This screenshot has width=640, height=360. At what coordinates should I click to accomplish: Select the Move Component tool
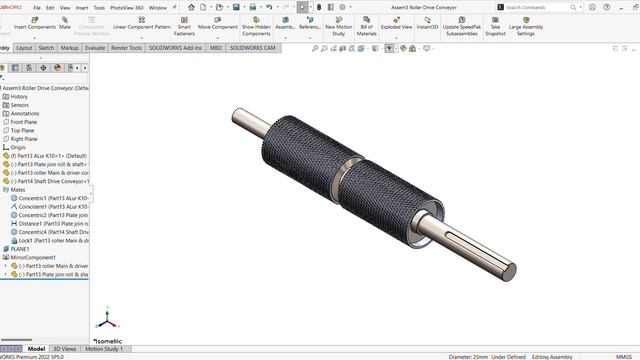tap(218, 23)
